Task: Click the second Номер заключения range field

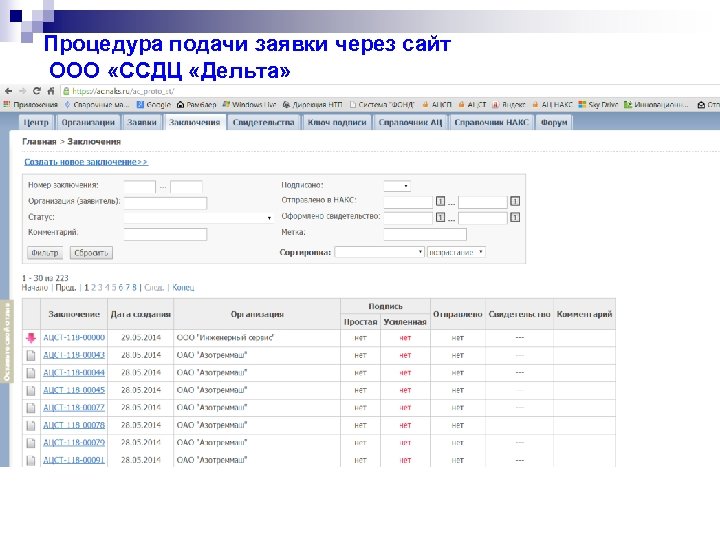Action: pos(186,187)
